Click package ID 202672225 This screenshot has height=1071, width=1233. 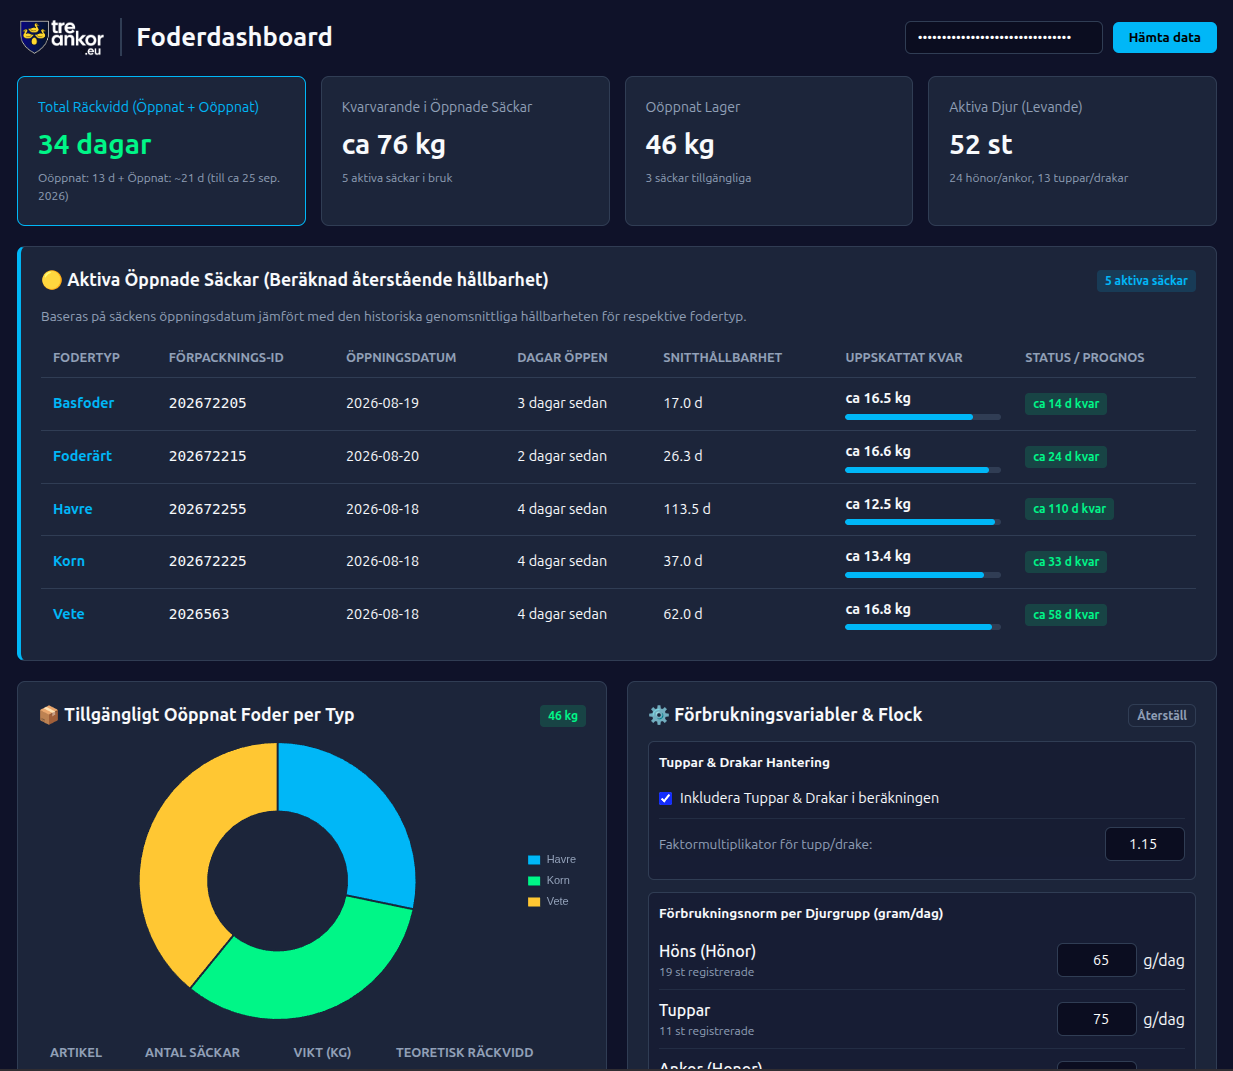[207, 561]
